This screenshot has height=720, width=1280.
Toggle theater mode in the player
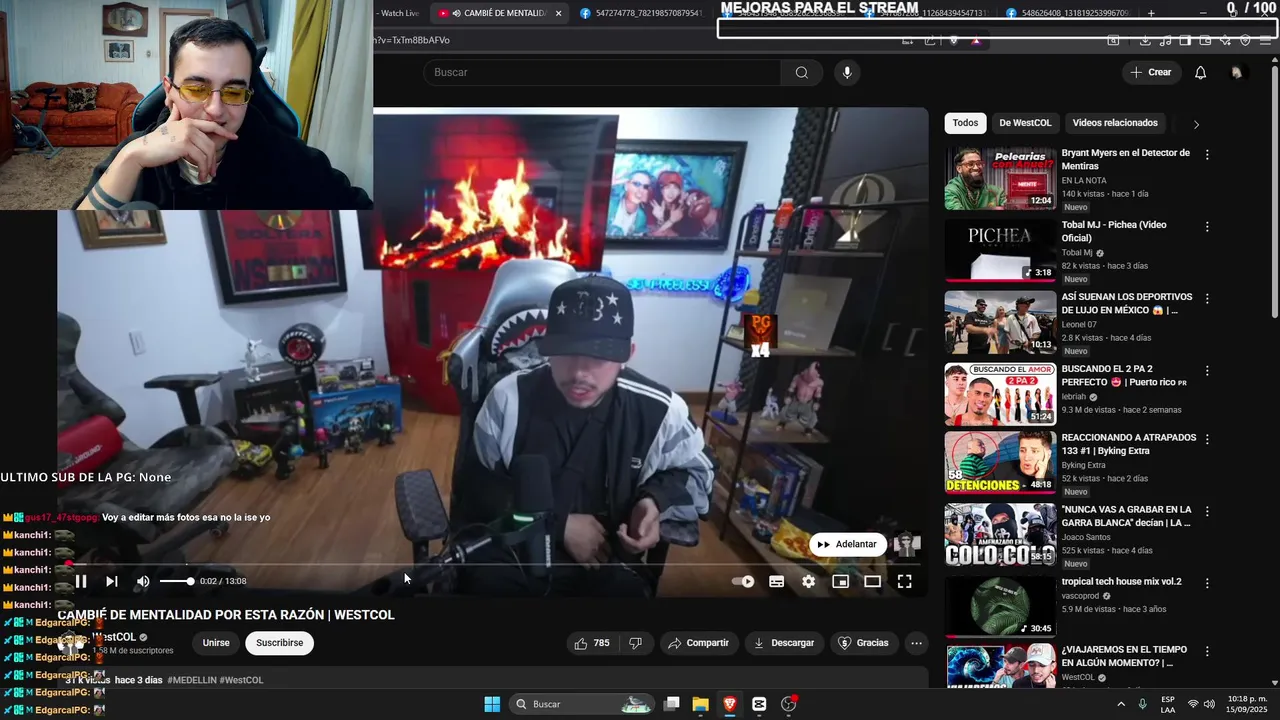pos(872,581)
